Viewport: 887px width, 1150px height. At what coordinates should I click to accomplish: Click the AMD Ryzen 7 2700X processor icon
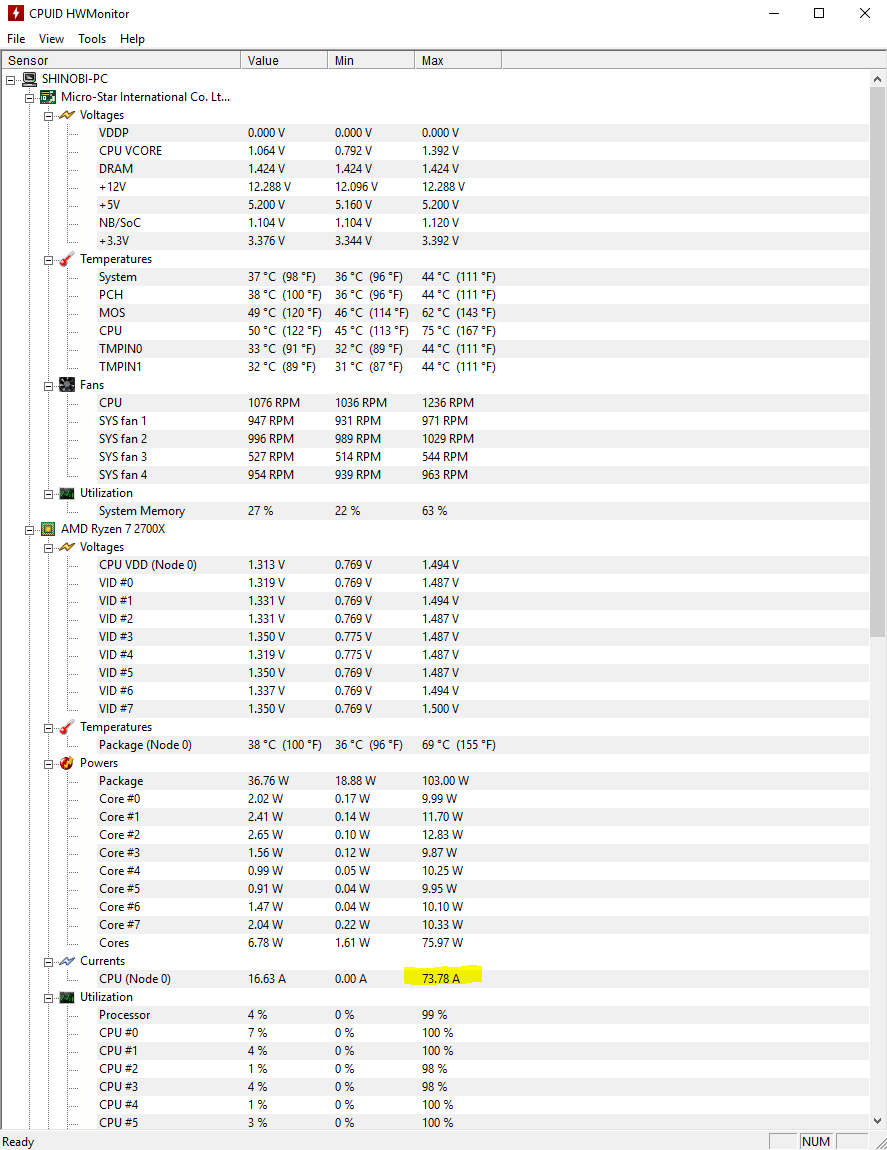(48, 529)
